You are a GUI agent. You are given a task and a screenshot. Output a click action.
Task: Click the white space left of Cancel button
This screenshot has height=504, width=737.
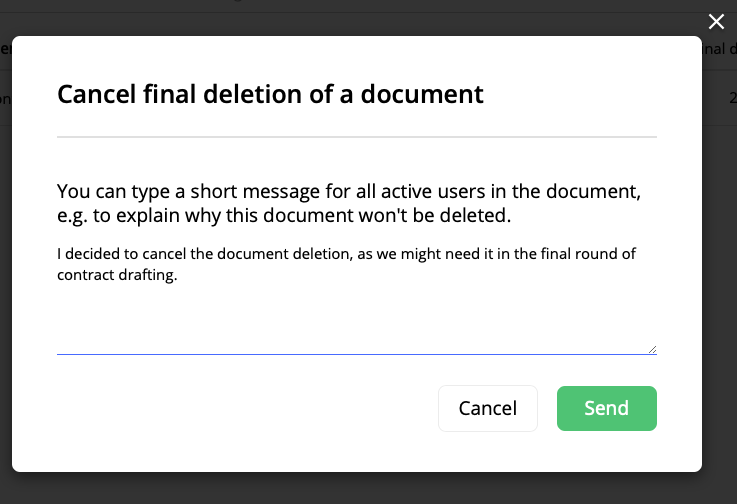click(247, 408)
